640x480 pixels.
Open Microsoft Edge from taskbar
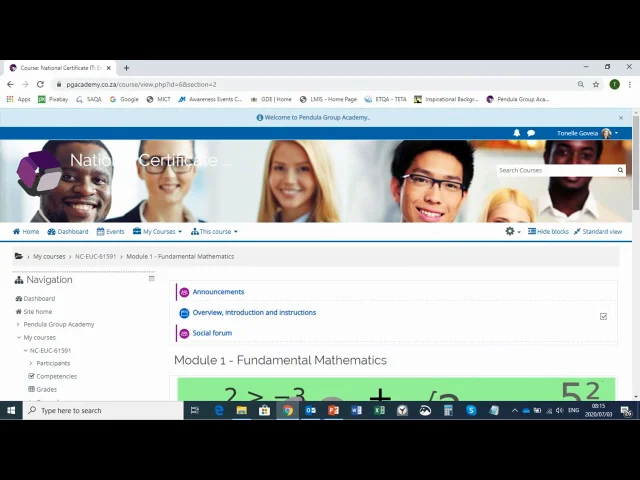[x=219, y=411]
